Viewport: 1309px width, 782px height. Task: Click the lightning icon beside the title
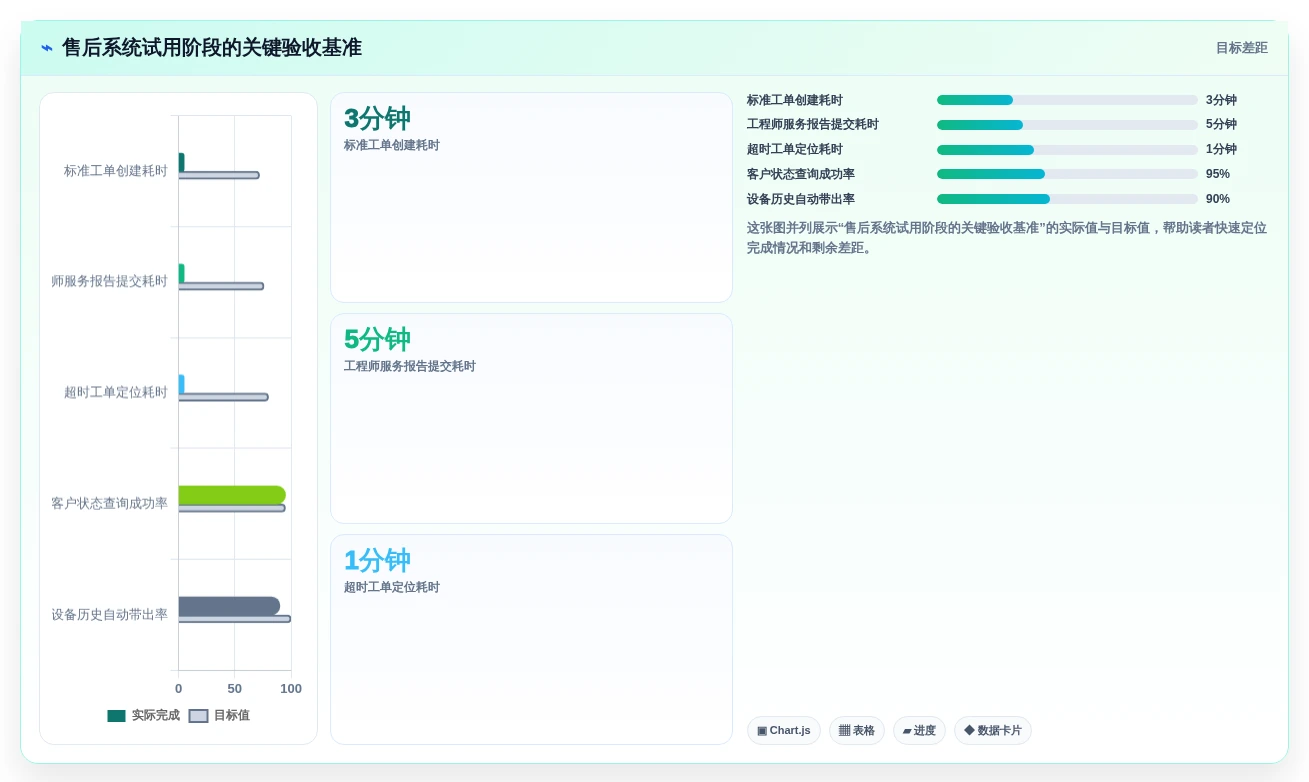pyautogui.click(x=47, y=48)
